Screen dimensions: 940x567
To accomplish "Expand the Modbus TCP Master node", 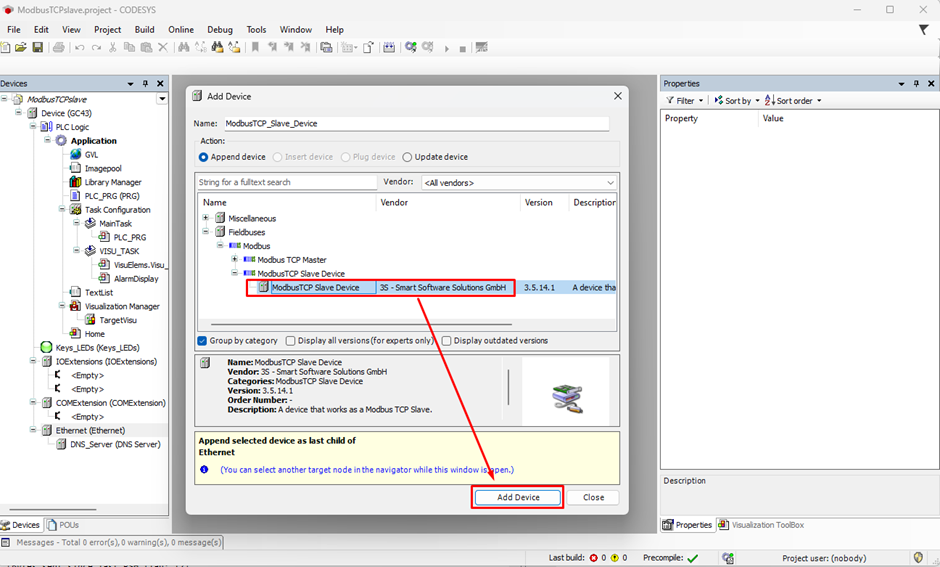I will (234, 259).
